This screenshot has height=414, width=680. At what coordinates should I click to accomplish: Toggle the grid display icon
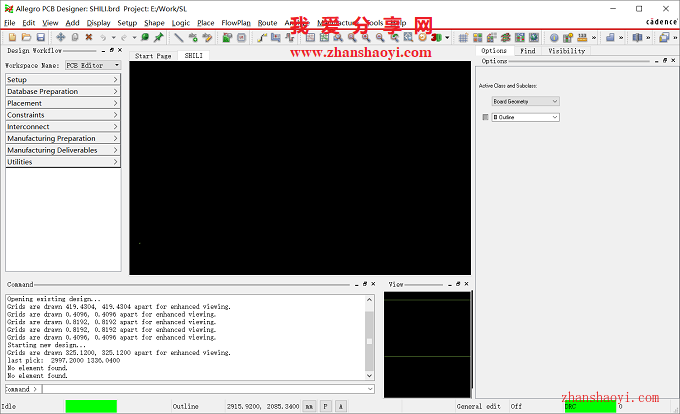pyautogui.click(x=463, y=38)
